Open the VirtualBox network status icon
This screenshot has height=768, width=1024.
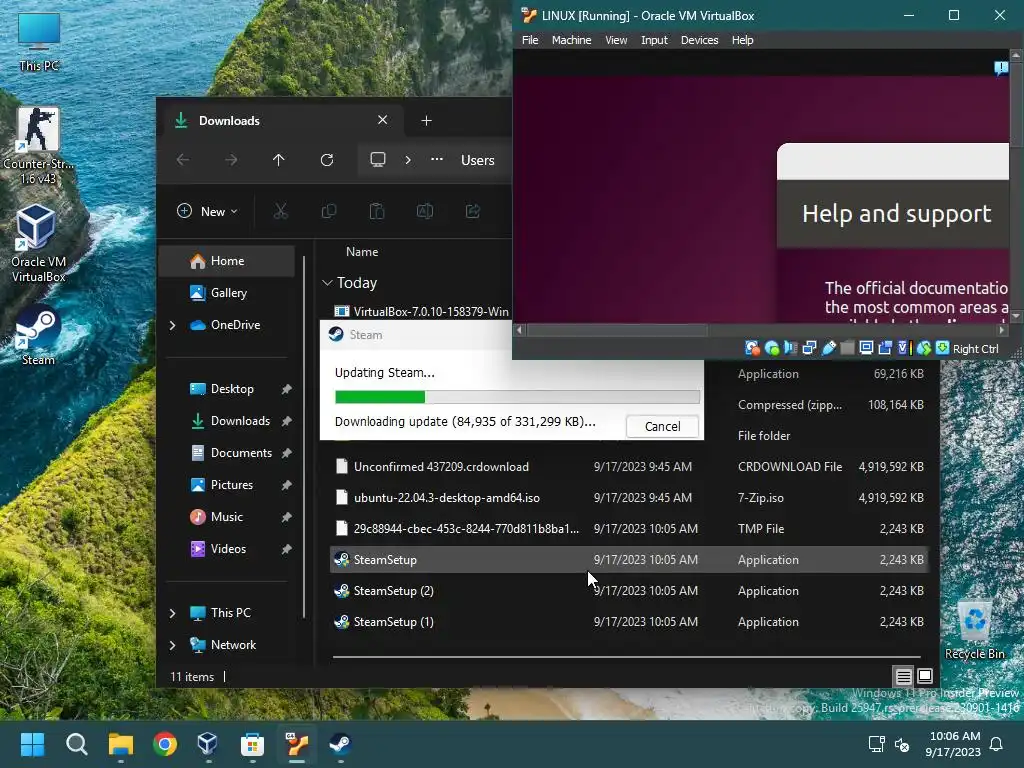pos(810,348)
